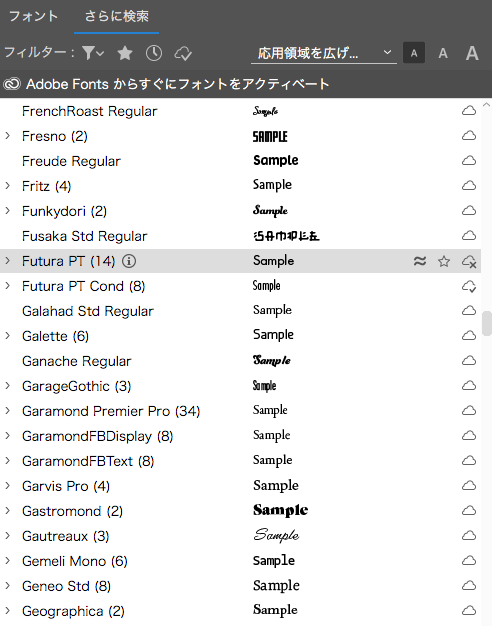
Task: Expand the Garvis Pro family
Action: (x=8, y=485)
